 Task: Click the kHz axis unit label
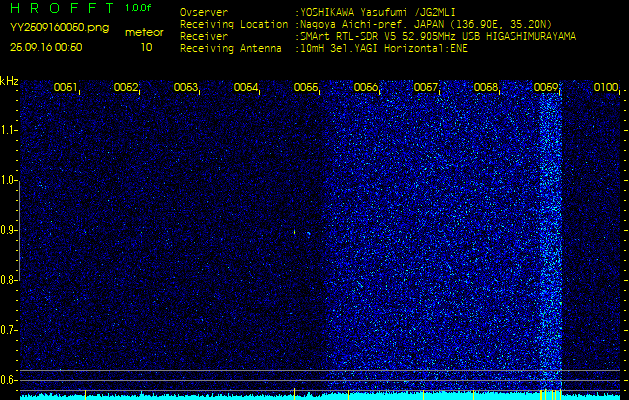point(9,81)
